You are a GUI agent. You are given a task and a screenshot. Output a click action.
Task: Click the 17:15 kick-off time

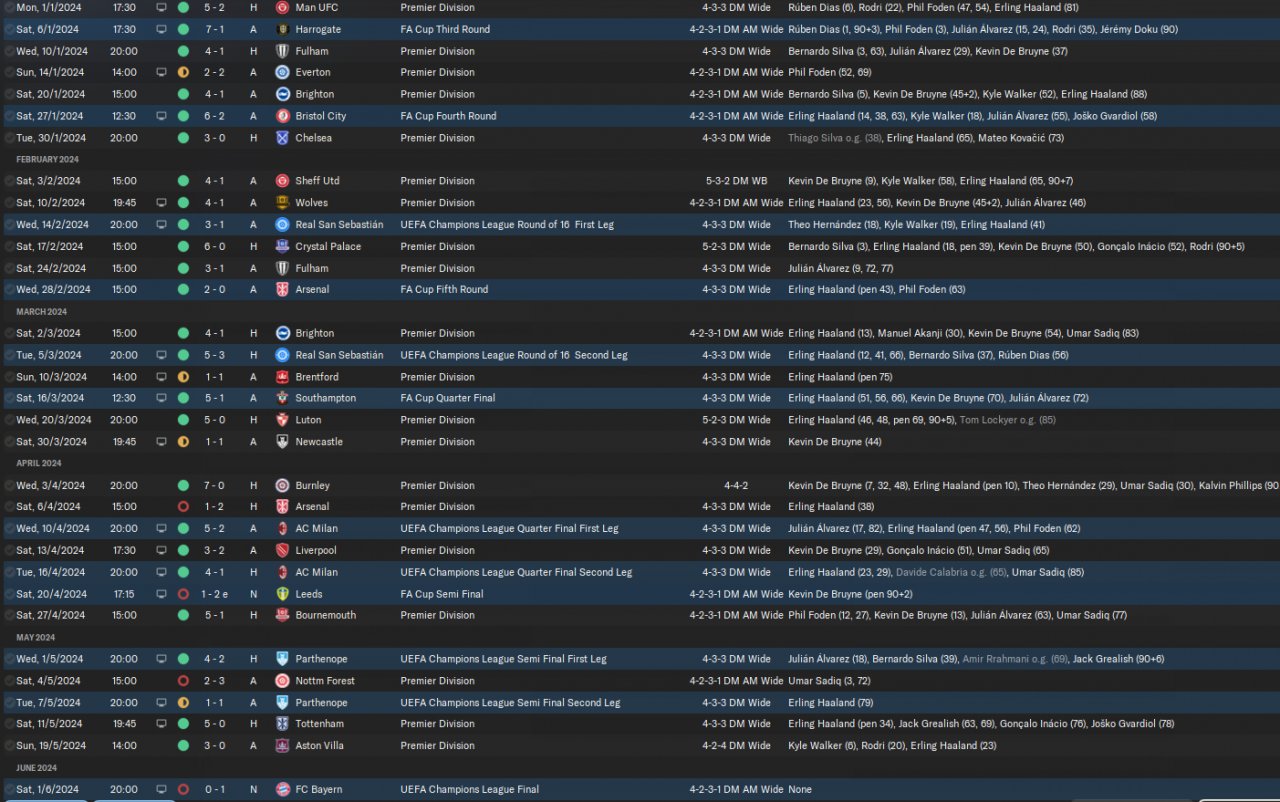[x=124, y=594]
